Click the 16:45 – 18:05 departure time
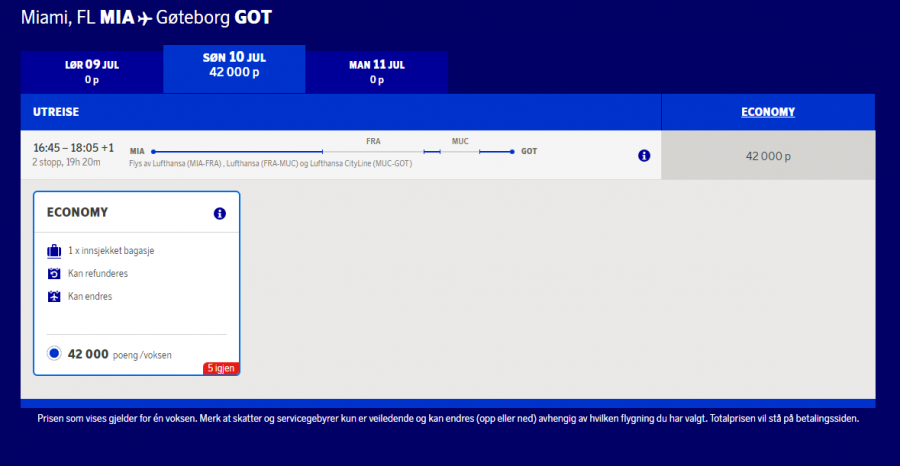This screenshot has height=466, width=900. pyautogui.click(x=73, y=147)
